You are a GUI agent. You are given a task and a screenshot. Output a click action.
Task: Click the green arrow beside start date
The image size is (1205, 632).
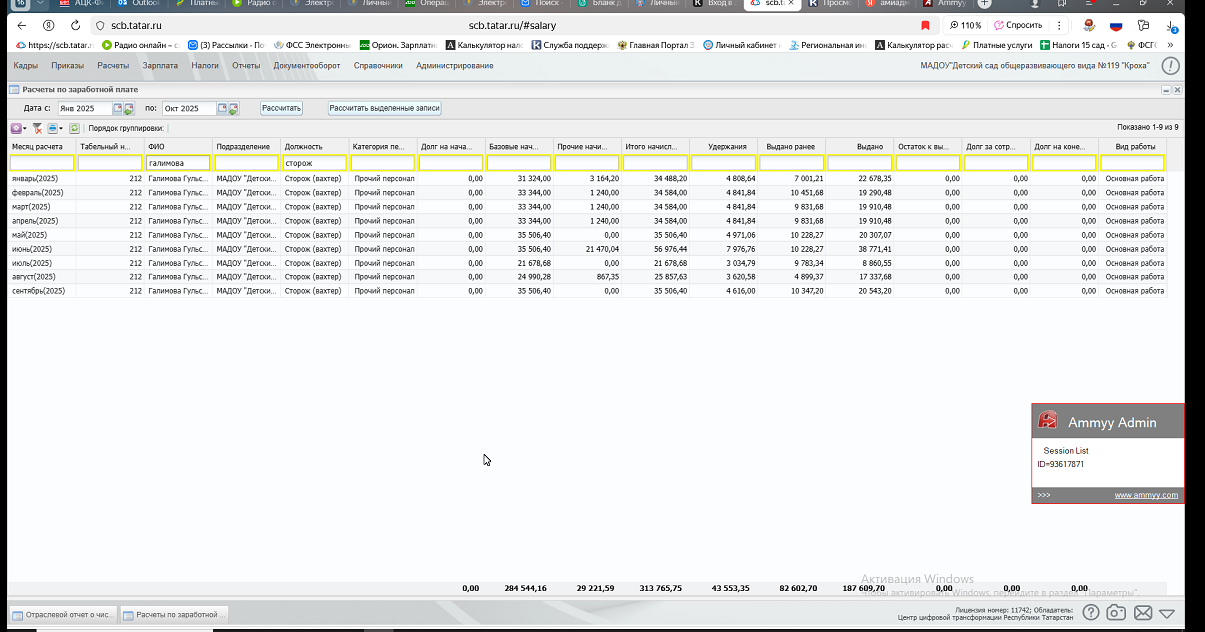128,108
